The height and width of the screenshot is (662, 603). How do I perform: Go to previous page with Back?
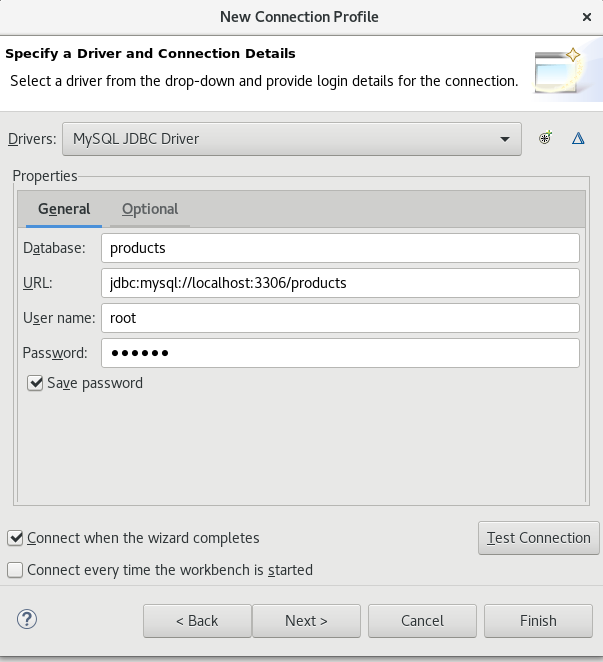197,621
